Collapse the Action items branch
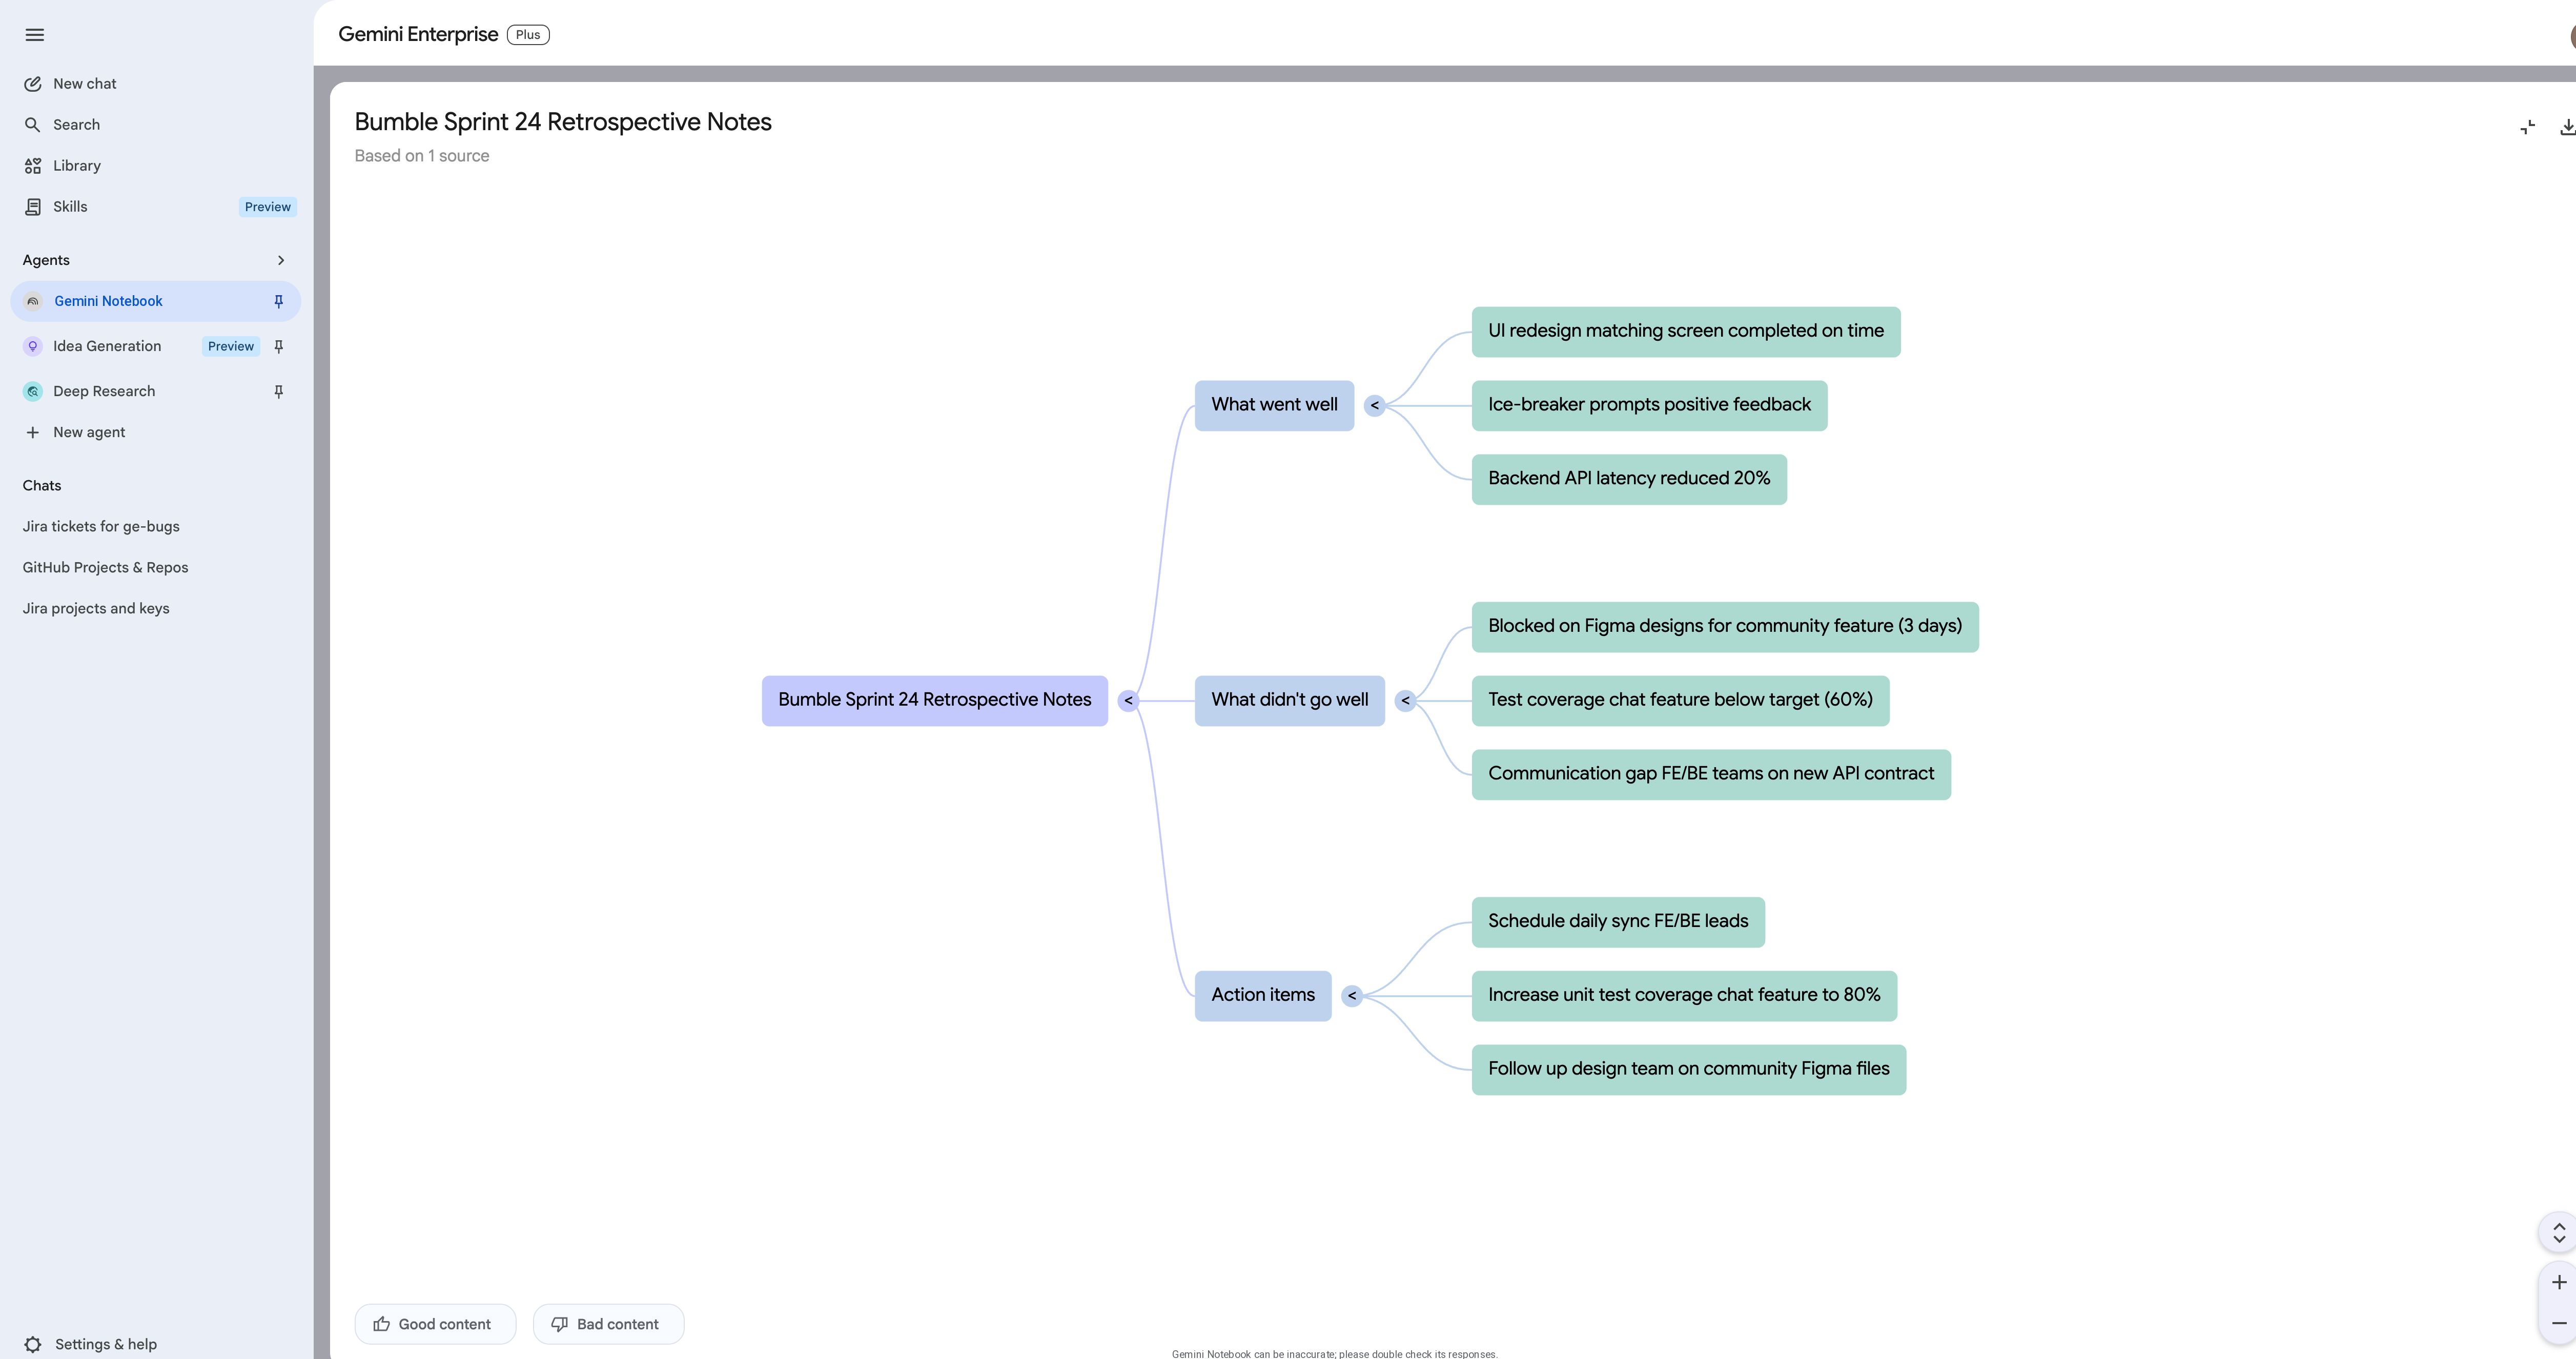Image resolution: width=2576 pixels, height=1359 pixels. click(1352, 996)
